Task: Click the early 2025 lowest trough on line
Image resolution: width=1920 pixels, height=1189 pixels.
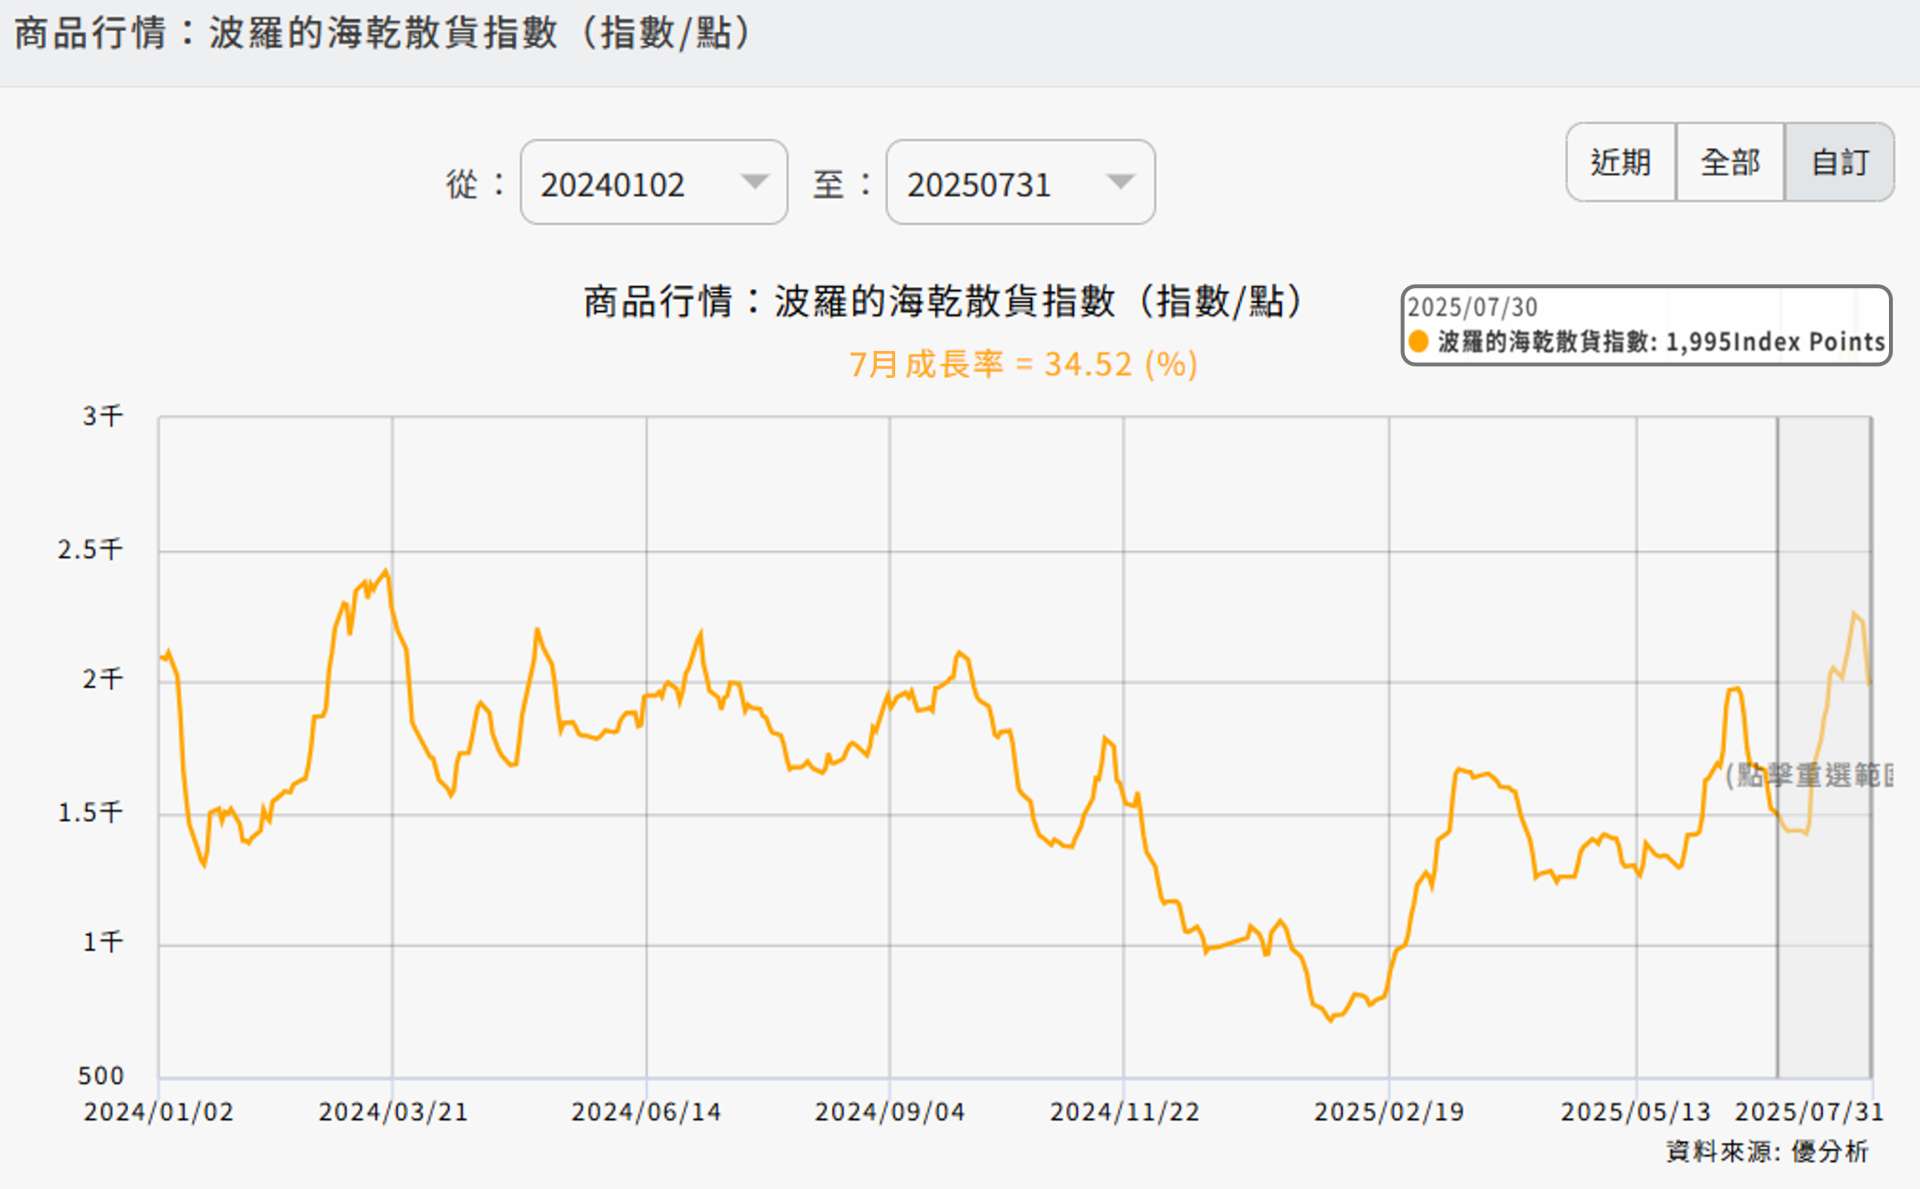Action: (1330, 1019)
